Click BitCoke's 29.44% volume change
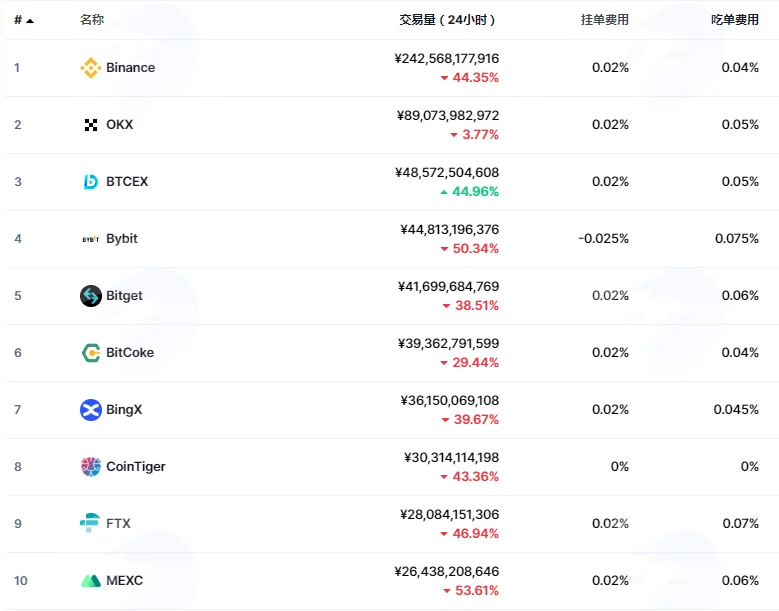Screen dimensions: 779x611 tap(469, 363)
